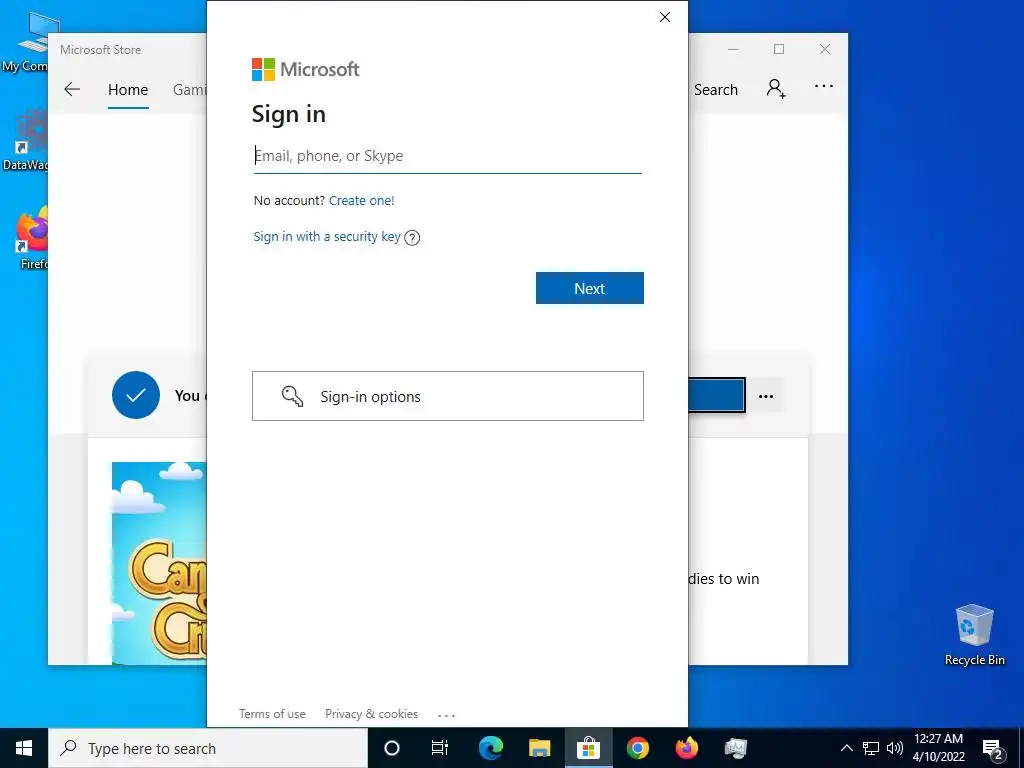
Task: Open Terms of use link
Action: (272, 714)
